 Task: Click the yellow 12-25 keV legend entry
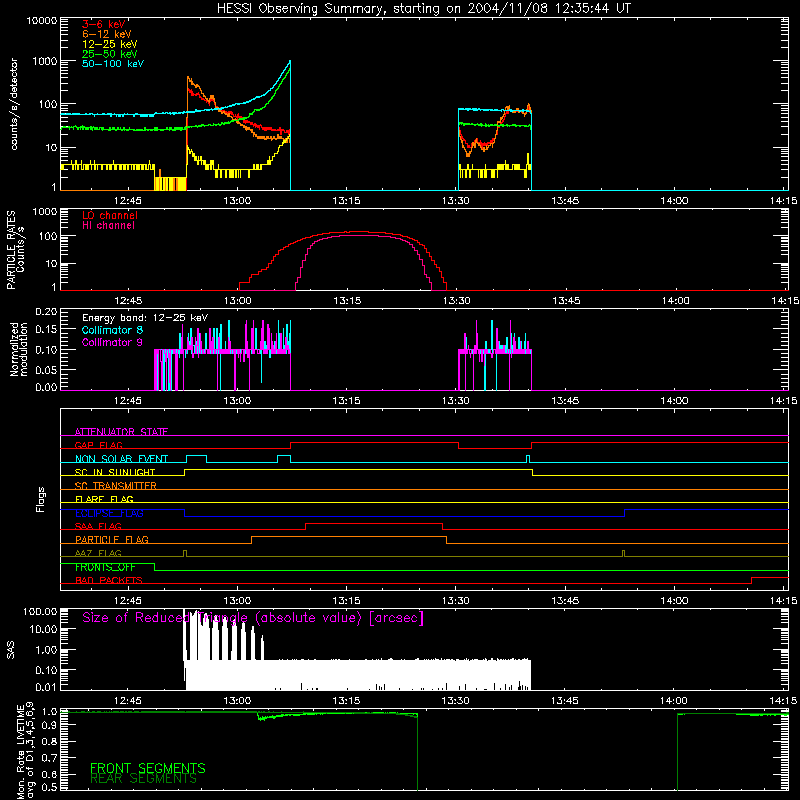tap(110, 44)
